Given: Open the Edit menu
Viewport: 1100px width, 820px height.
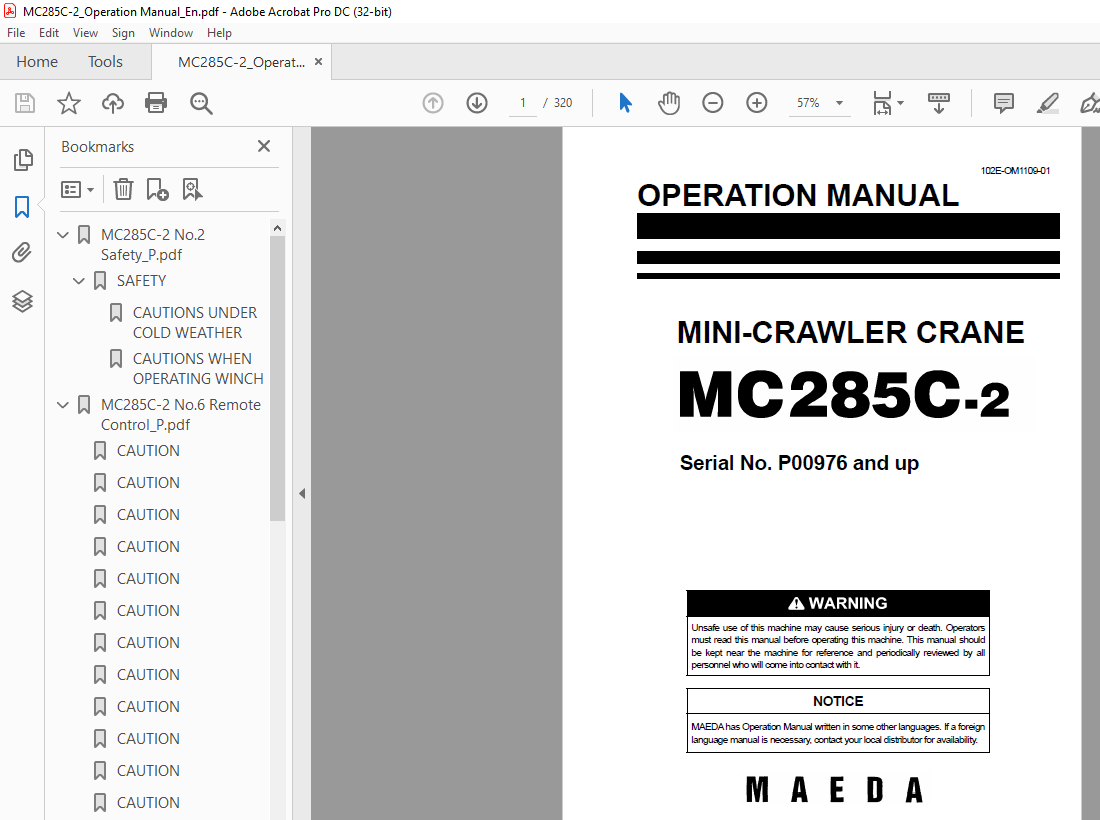Looking at the screenshot, I should (x=48, y=33).
